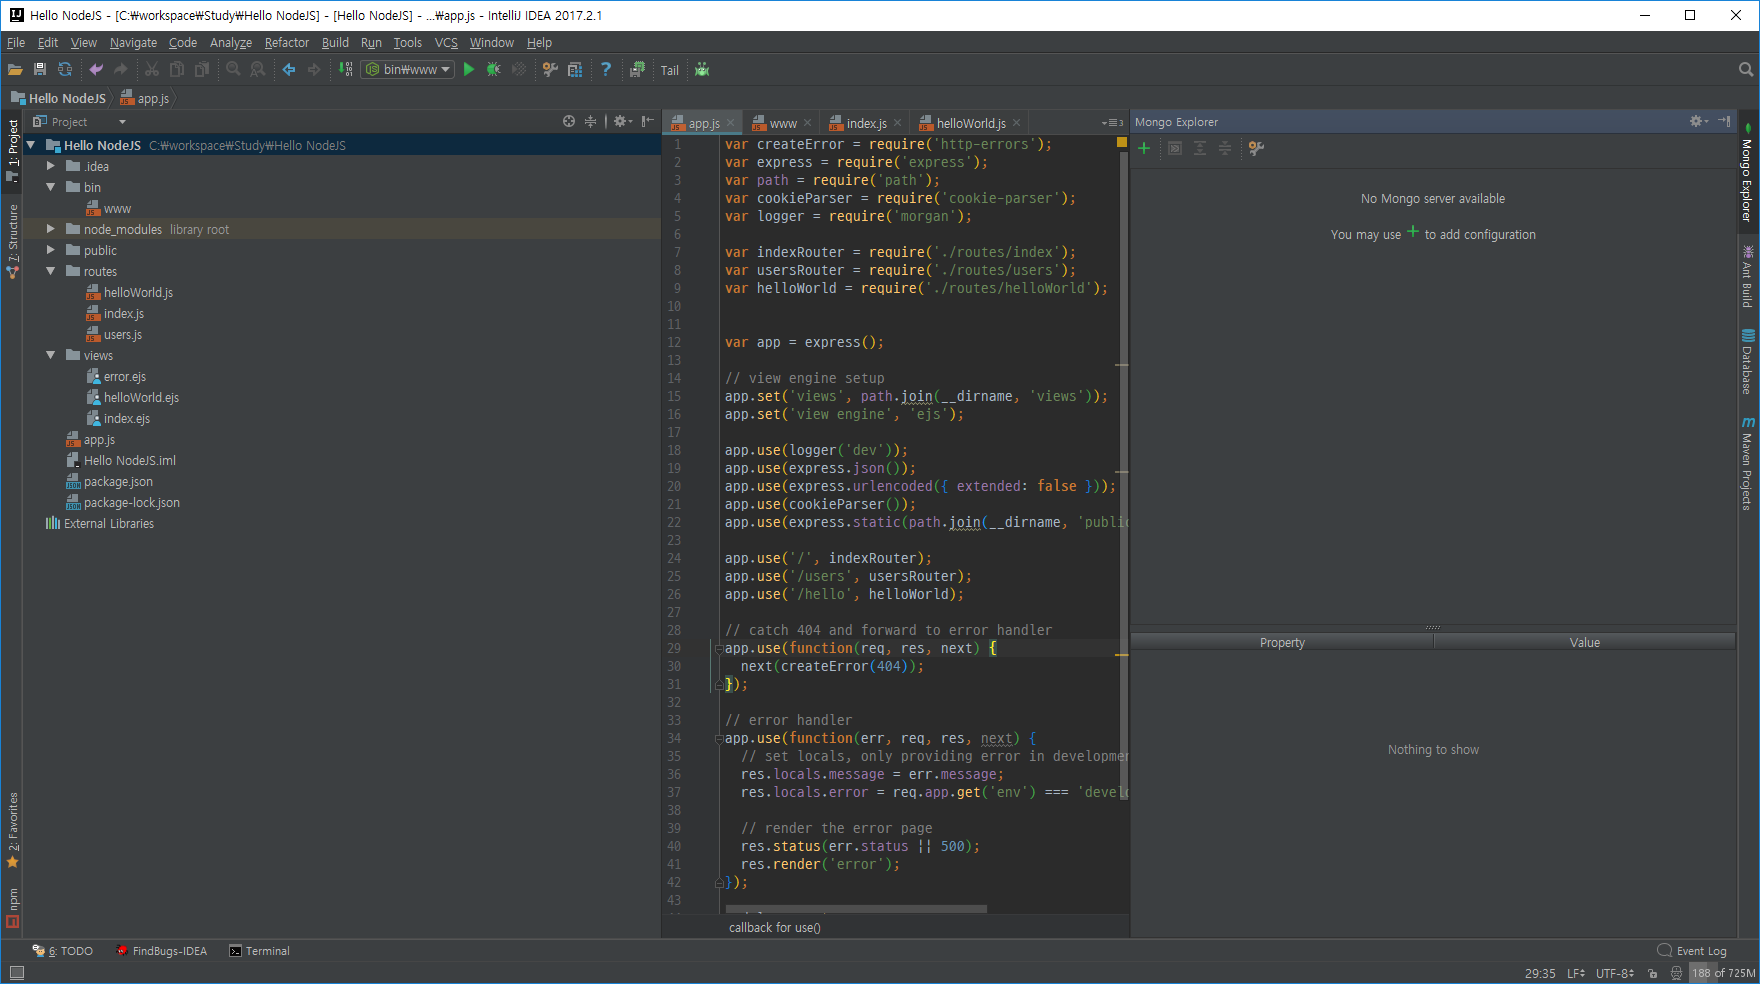Close the app.js editor tab
Screen dimensions: 1760x984
point(731,123)
